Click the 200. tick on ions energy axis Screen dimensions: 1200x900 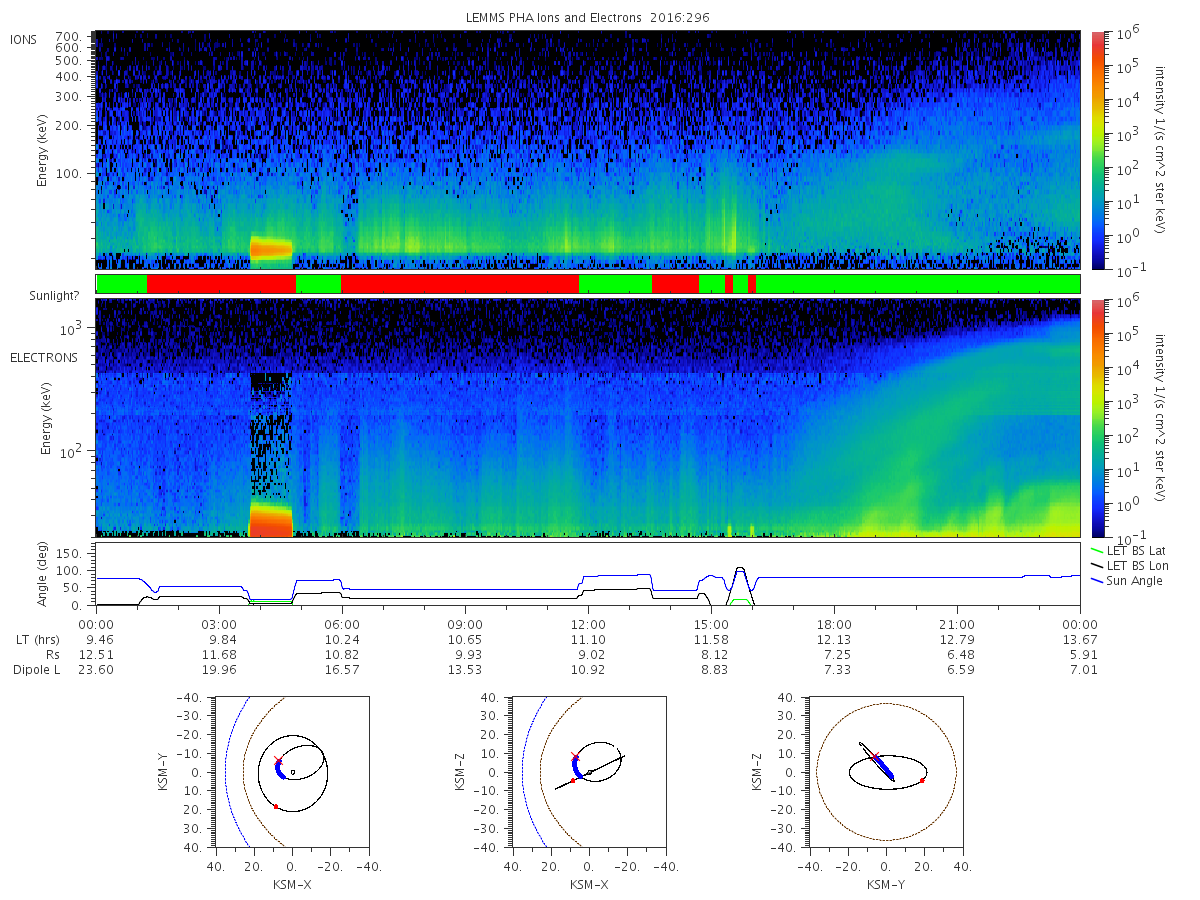click(69, 126)
